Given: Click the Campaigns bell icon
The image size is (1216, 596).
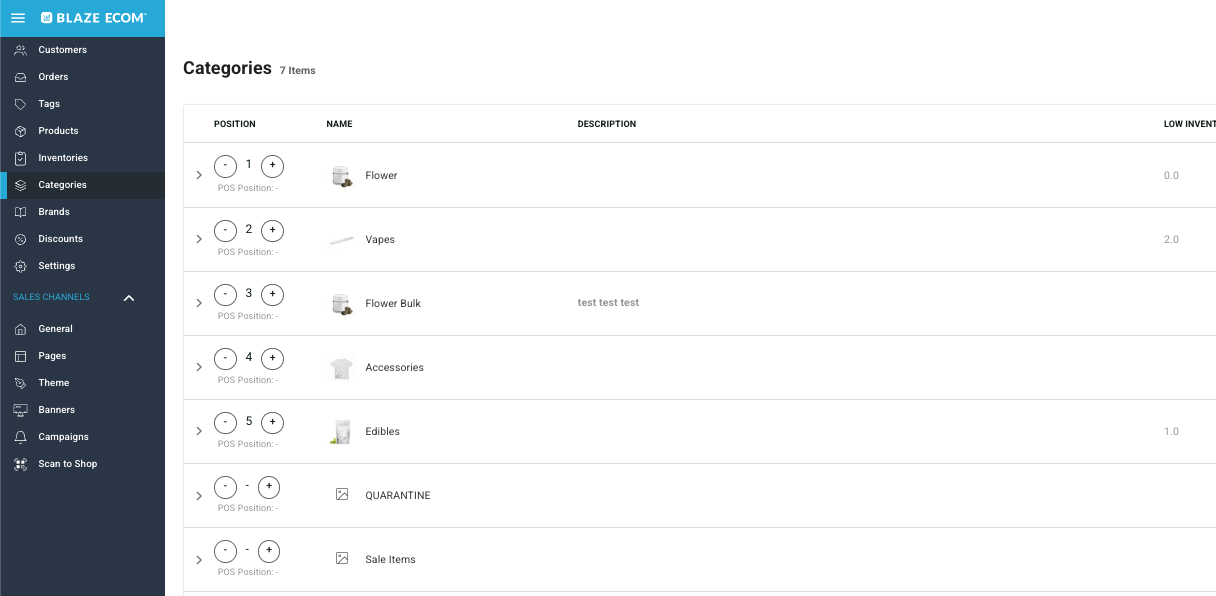Looking at the screenshot, I should 20,437.
